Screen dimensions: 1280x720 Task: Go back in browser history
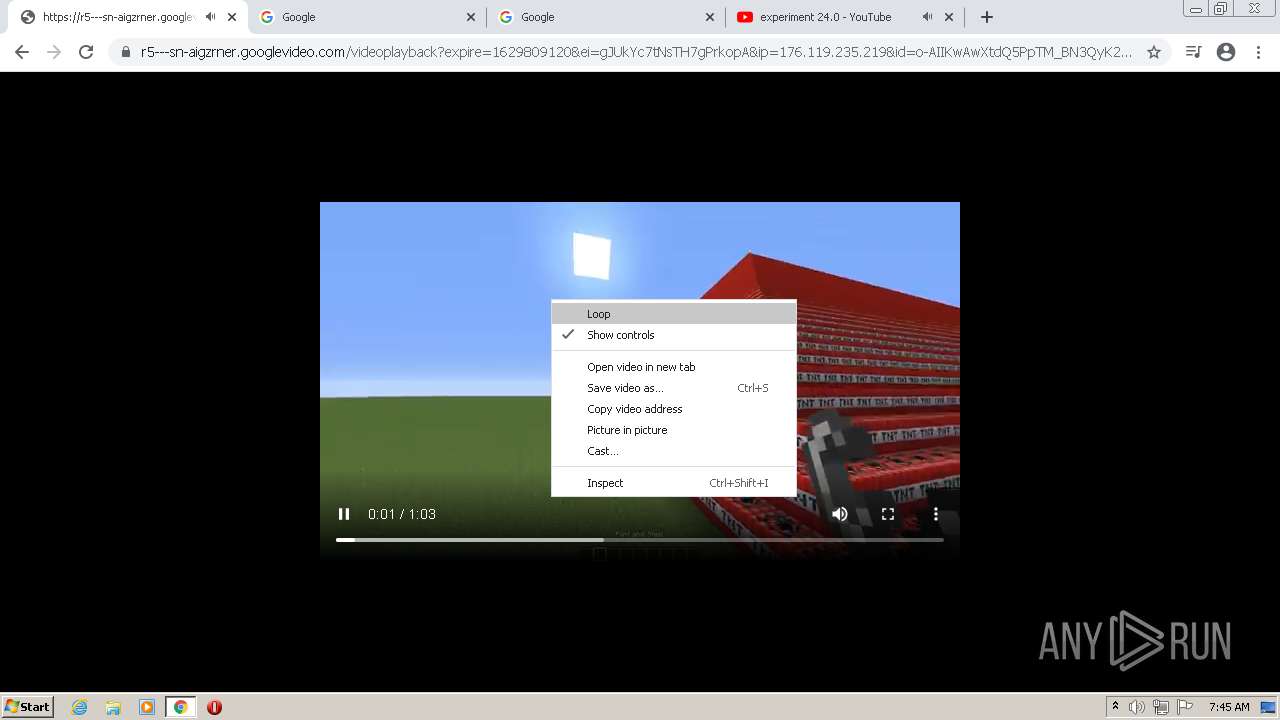coord(22,52)
